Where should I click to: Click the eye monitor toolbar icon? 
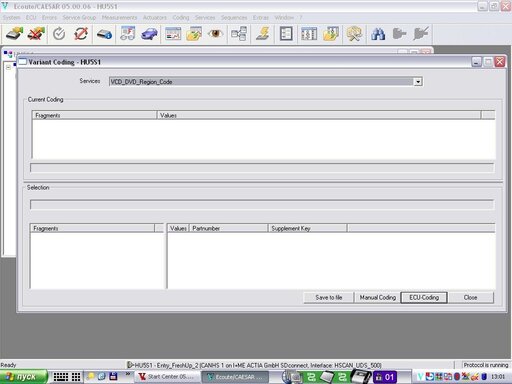215,34
